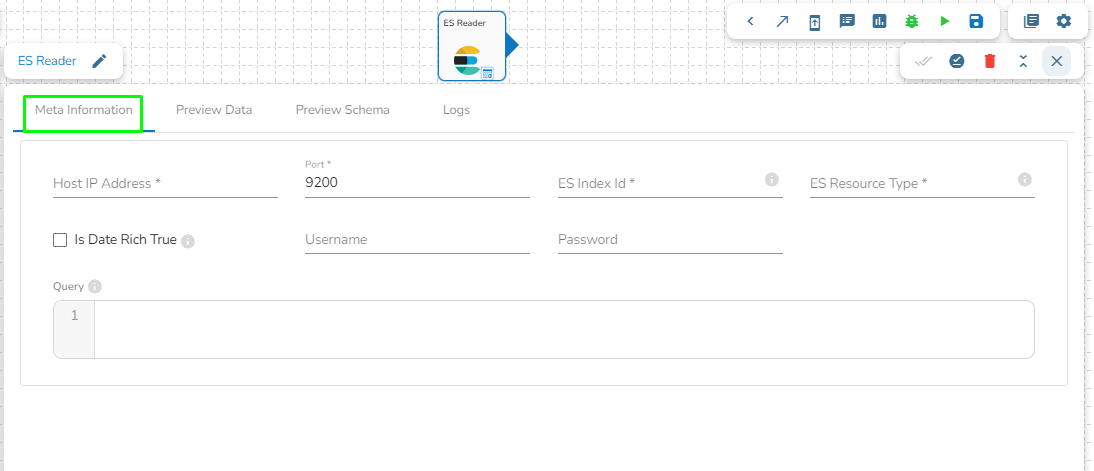Click the diagonal arrow icon in toolbar
This screenshot has height=471, width=1094.
[782, 21]
